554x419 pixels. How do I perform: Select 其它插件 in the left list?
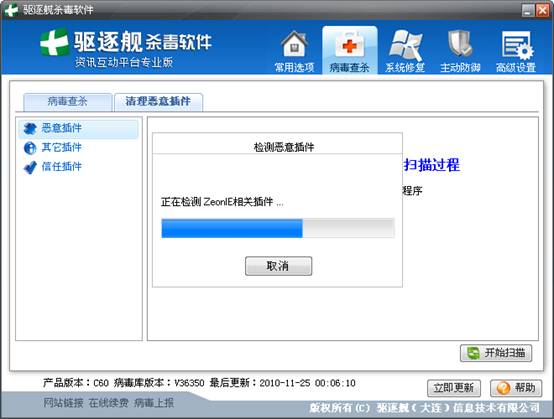tap(78, 148)
